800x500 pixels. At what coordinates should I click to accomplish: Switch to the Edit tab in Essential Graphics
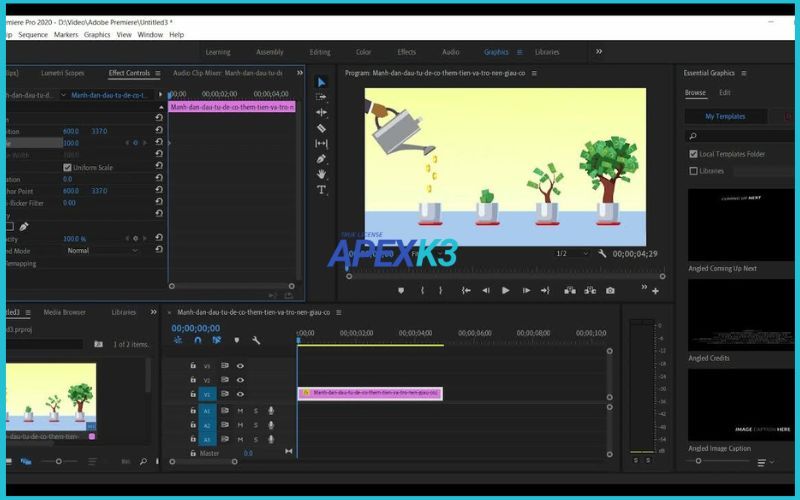click(x=724, y=92)
